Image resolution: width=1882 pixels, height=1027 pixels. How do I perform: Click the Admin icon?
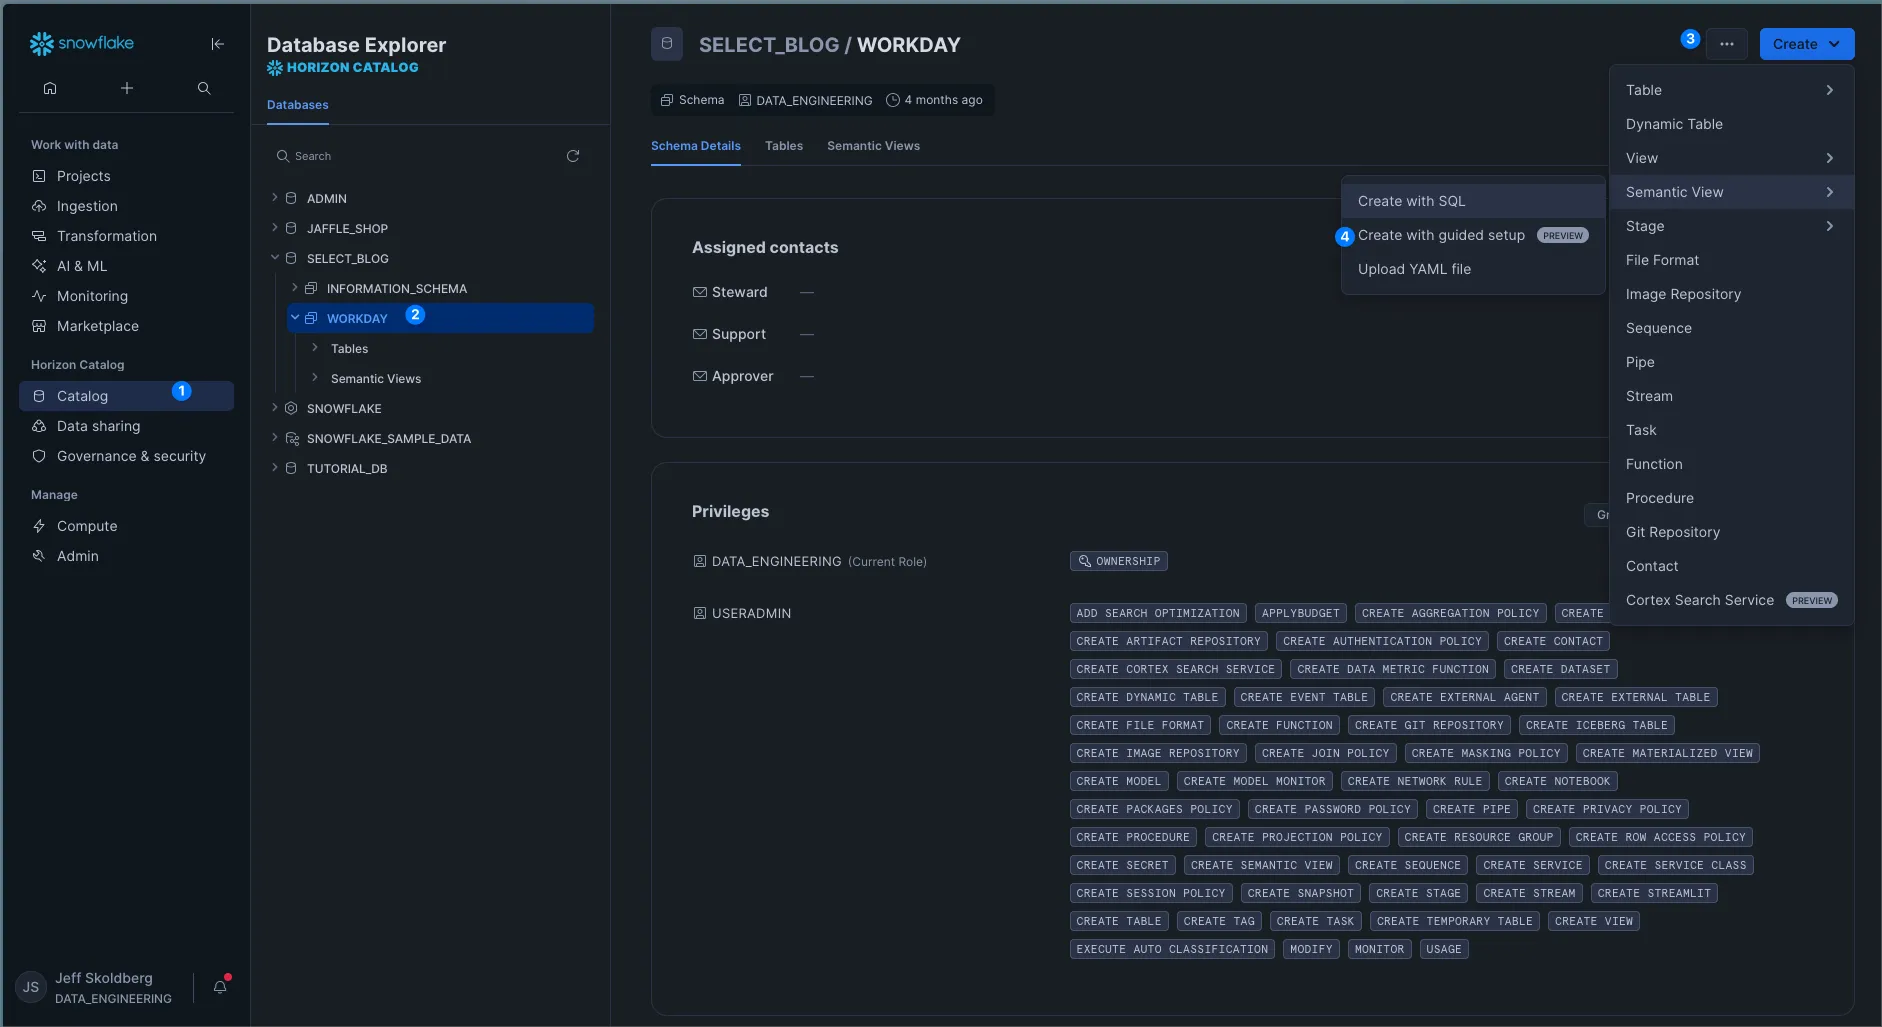pos(39,556)
